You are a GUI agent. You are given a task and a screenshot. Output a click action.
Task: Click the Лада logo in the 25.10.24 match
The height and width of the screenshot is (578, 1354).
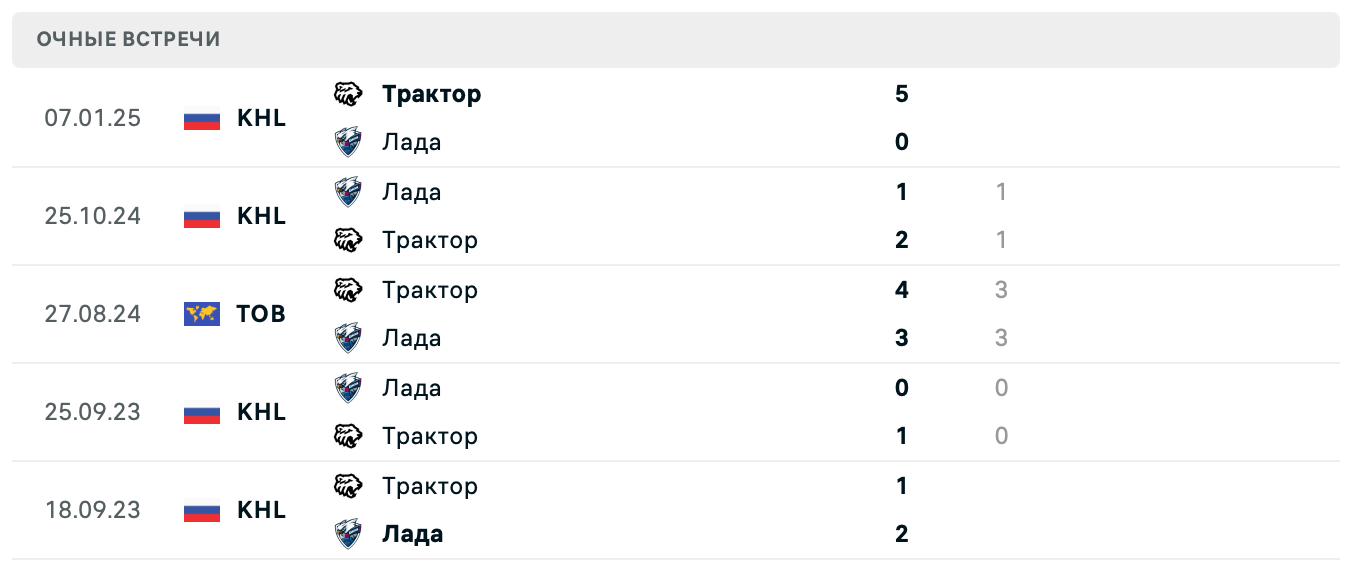(347, 191)
